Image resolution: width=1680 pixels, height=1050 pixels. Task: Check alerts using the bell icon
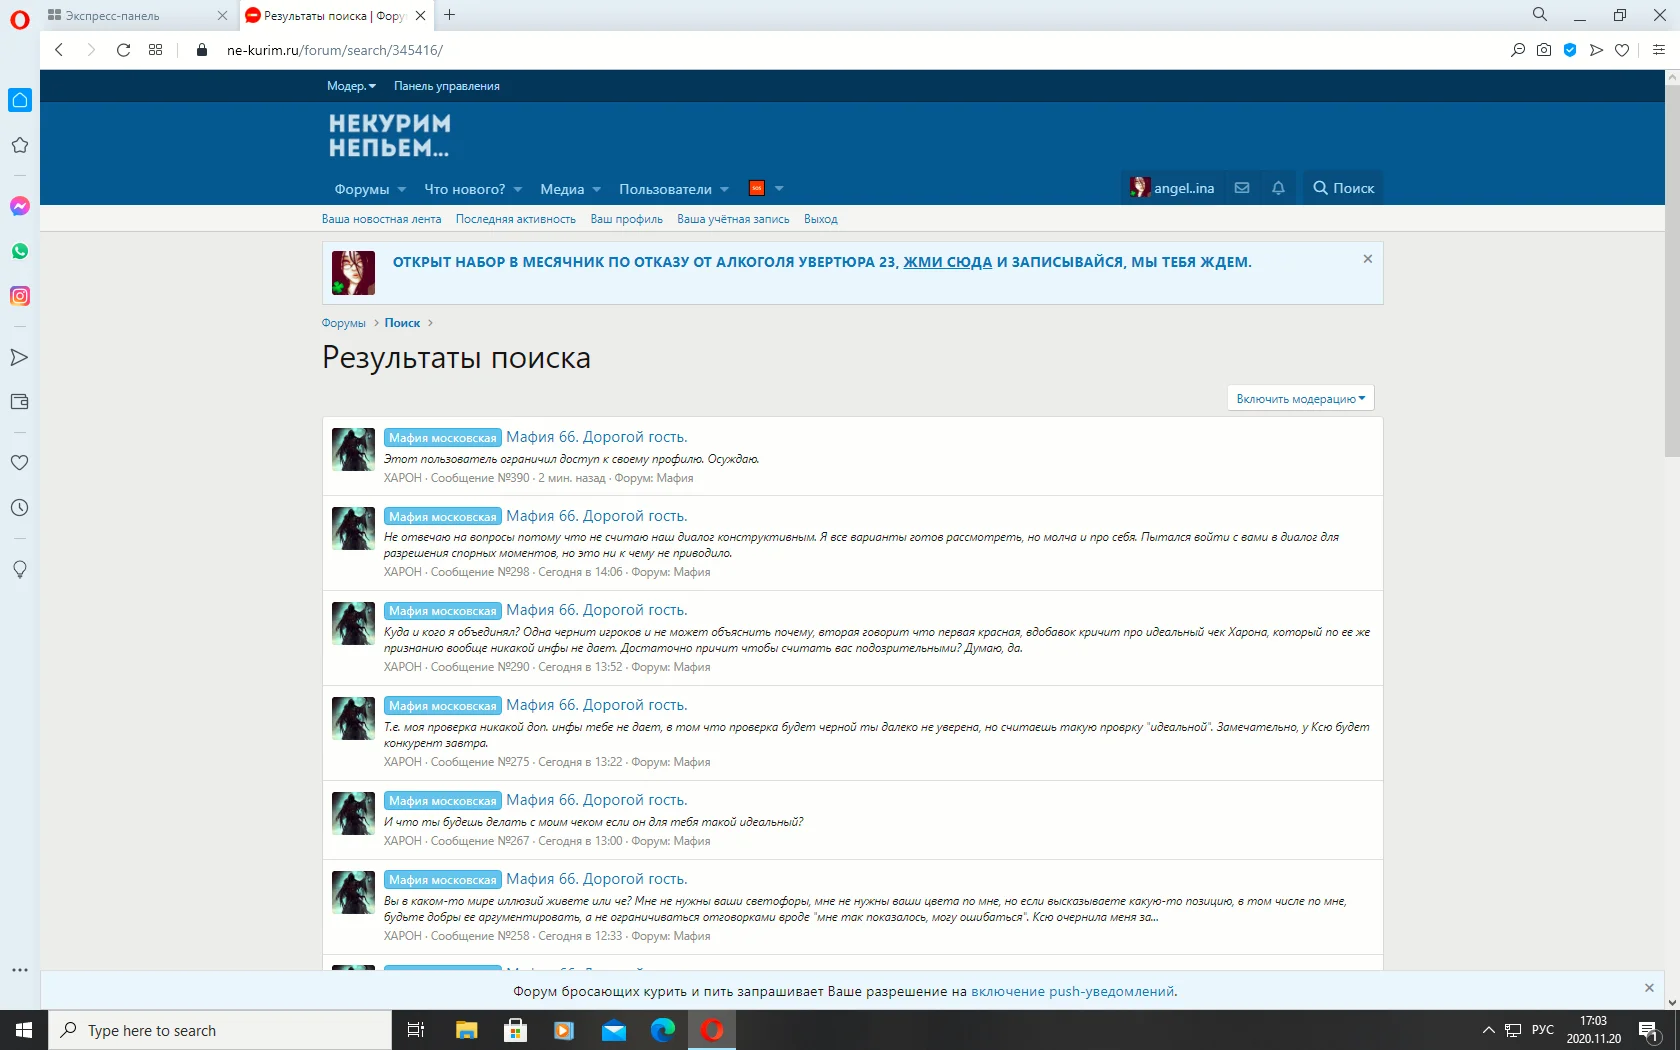pos(1277,187)
